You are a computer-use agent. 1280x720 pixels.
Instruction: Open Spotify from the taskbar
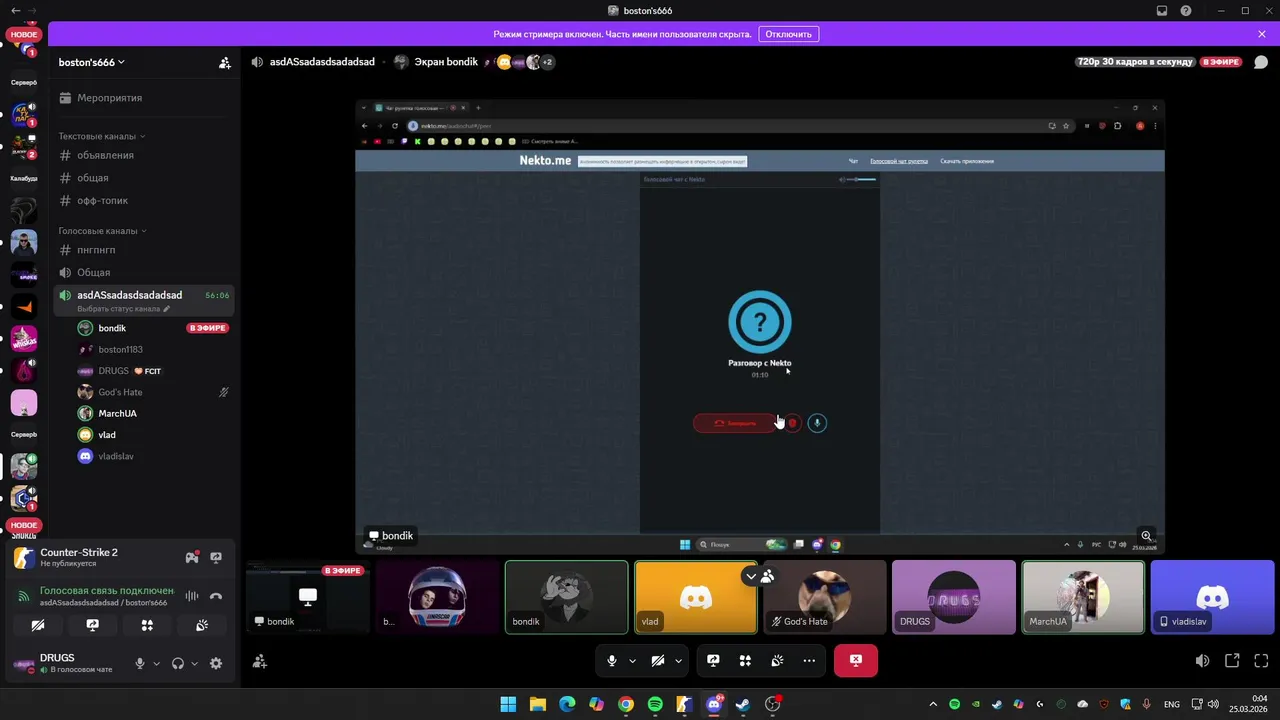[655, 704]
